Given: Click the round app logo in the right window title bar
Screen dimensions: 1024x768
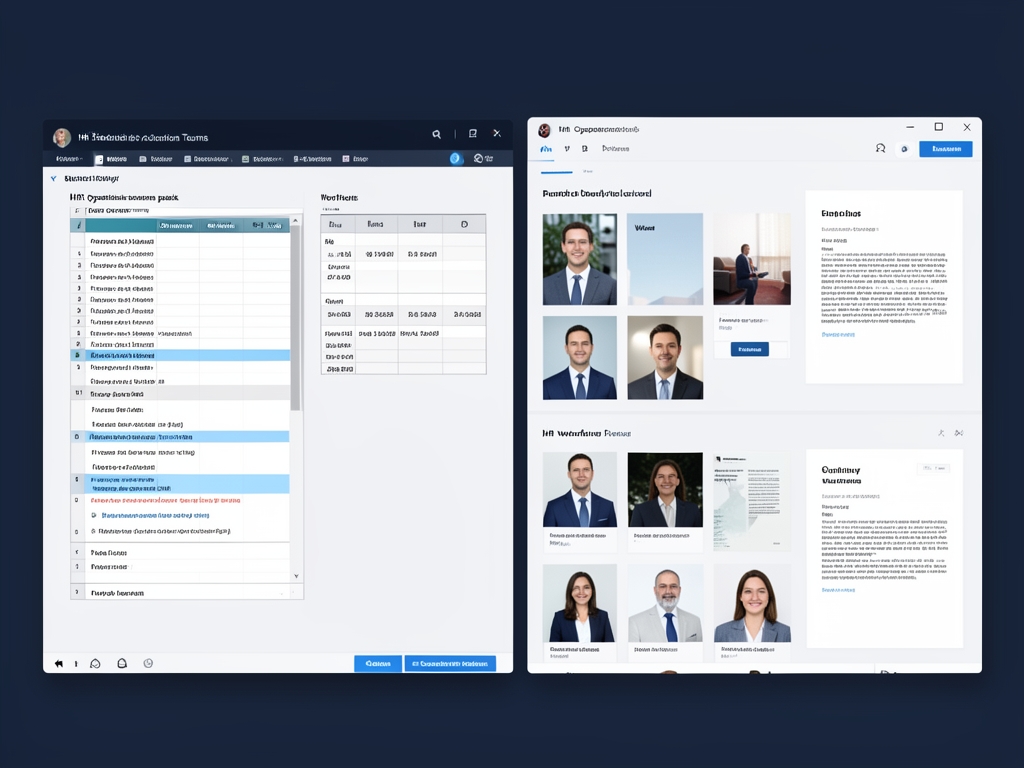Looking at the screenshot, I should pos(544,130).
